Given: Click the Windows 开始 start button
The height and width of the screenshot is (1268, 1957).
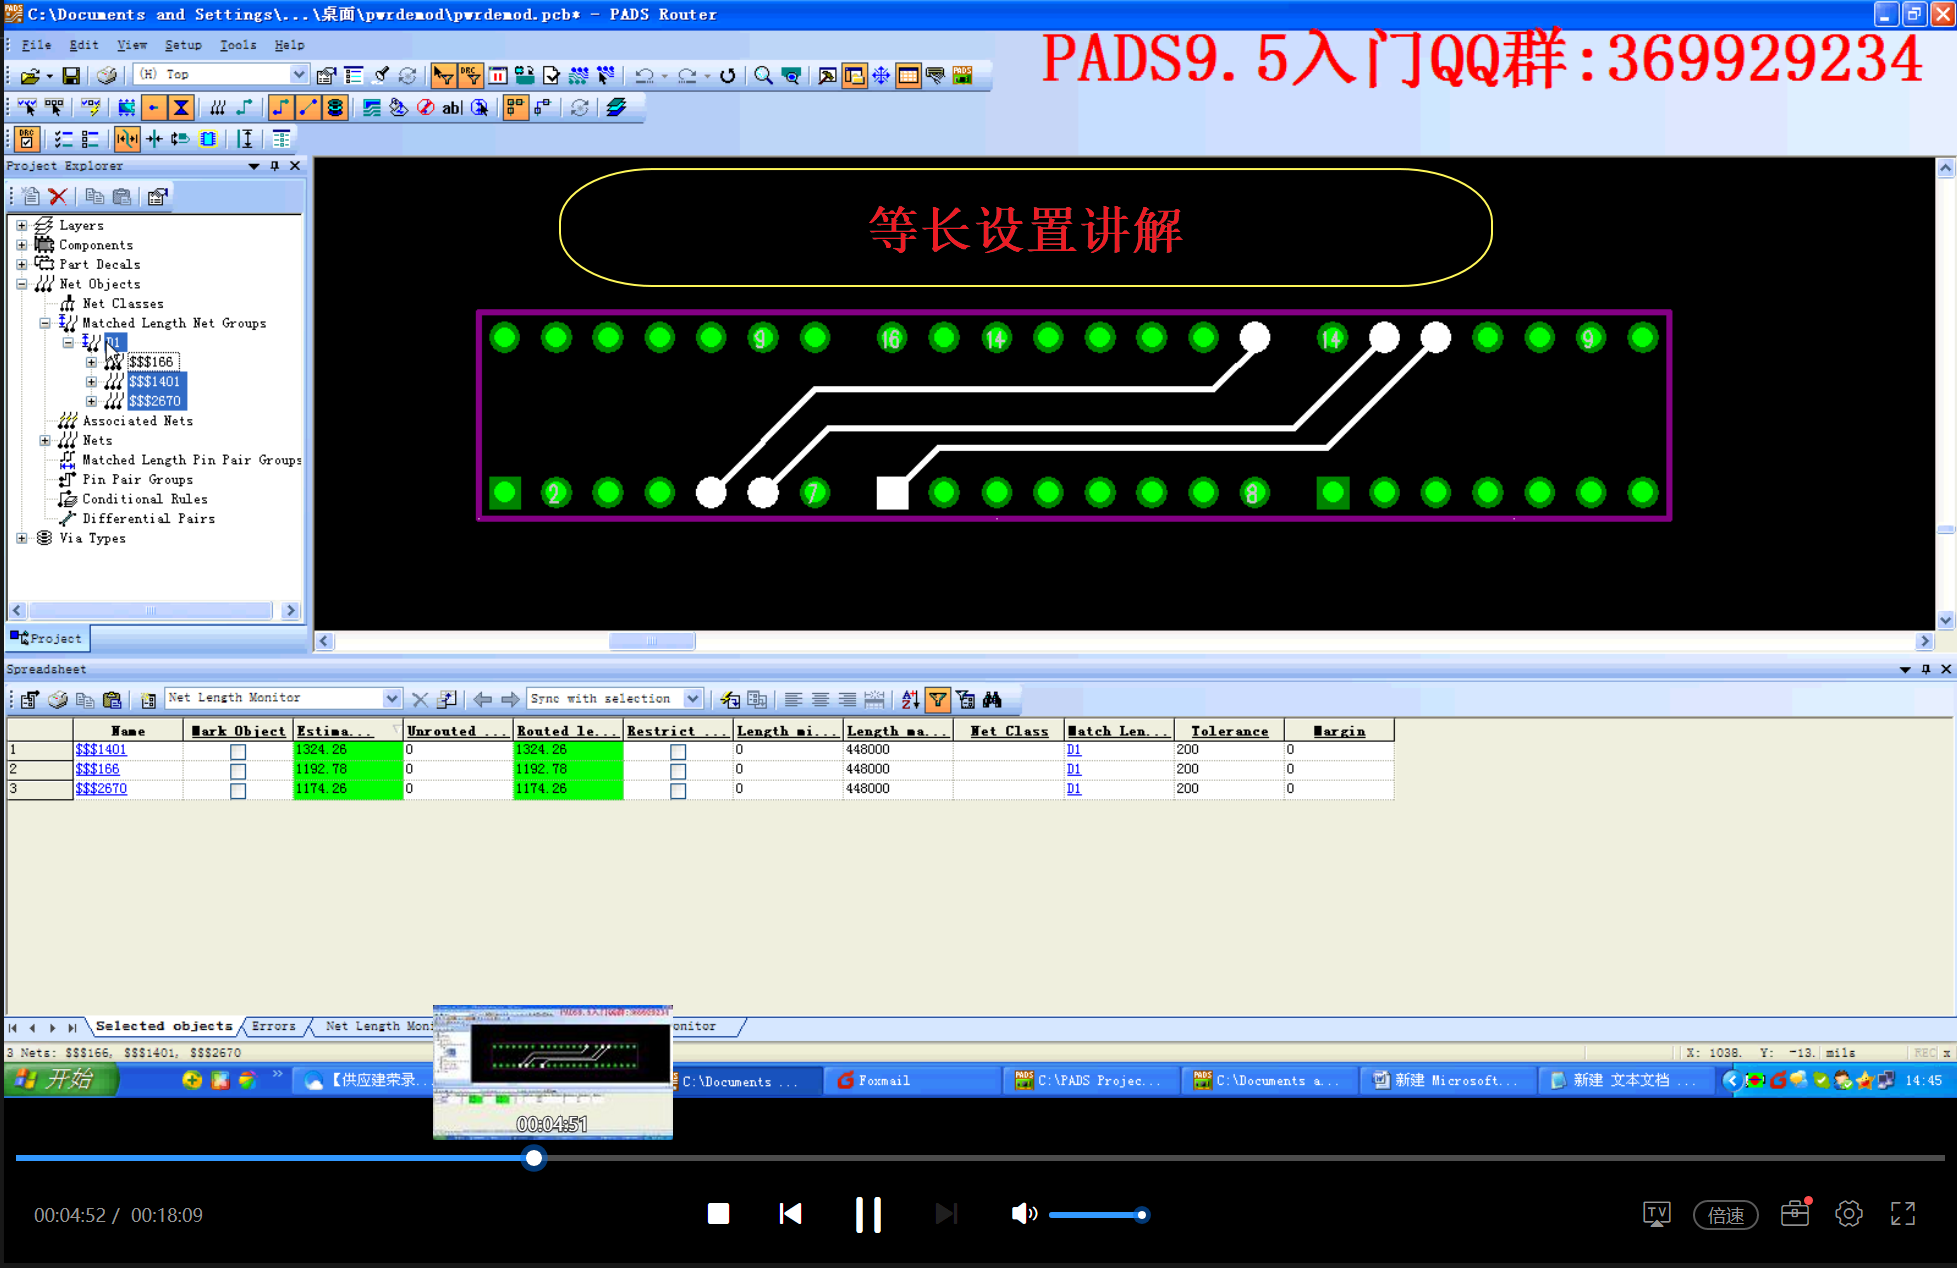Looking at the screenshot, I should coord(61,1080).
